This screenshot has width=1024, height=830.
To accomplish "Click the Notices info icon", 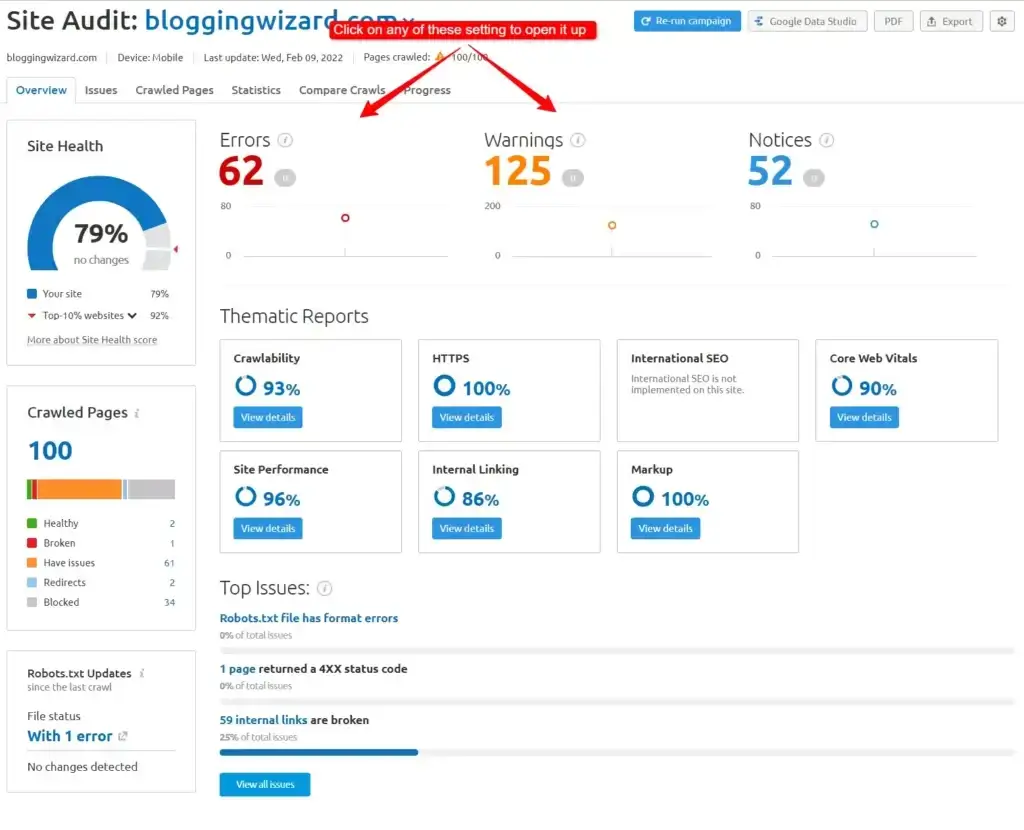I will (824, 140).
